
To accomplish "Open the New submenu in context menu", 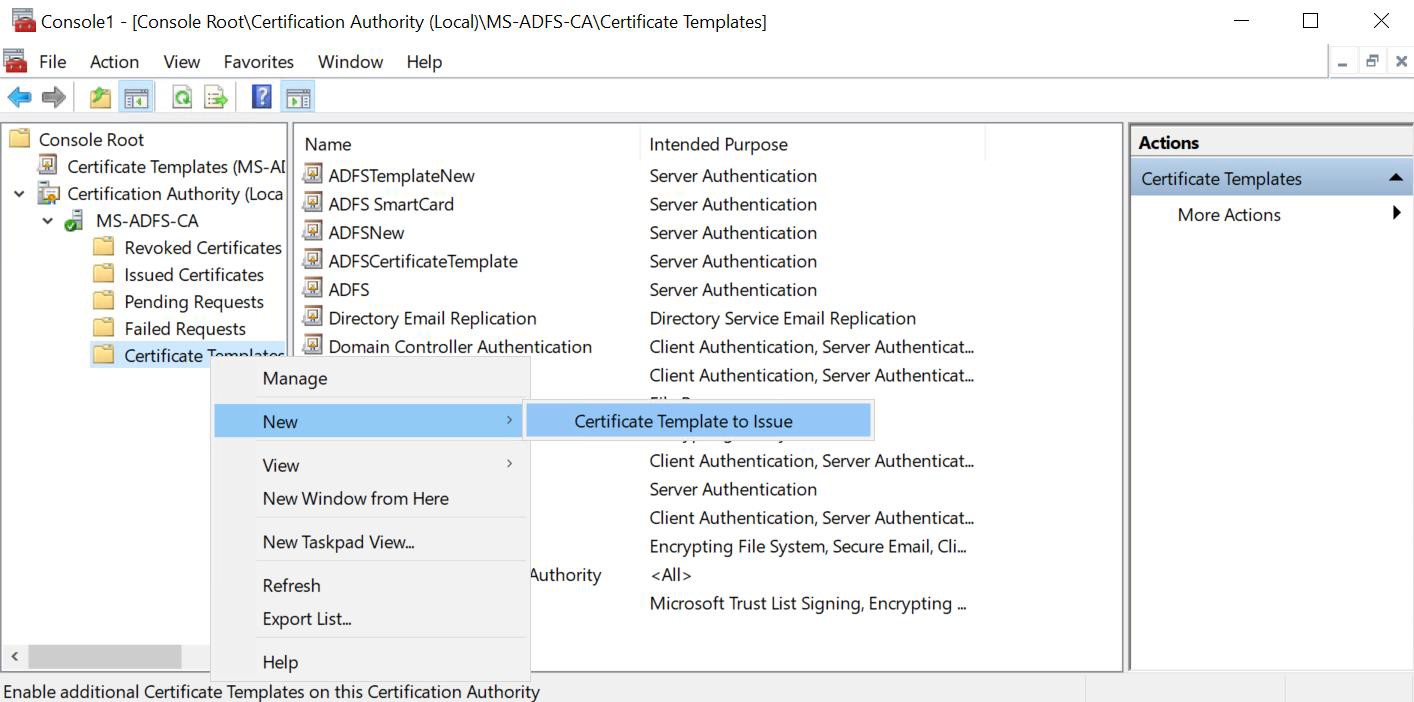I will (x=368, y=421).
